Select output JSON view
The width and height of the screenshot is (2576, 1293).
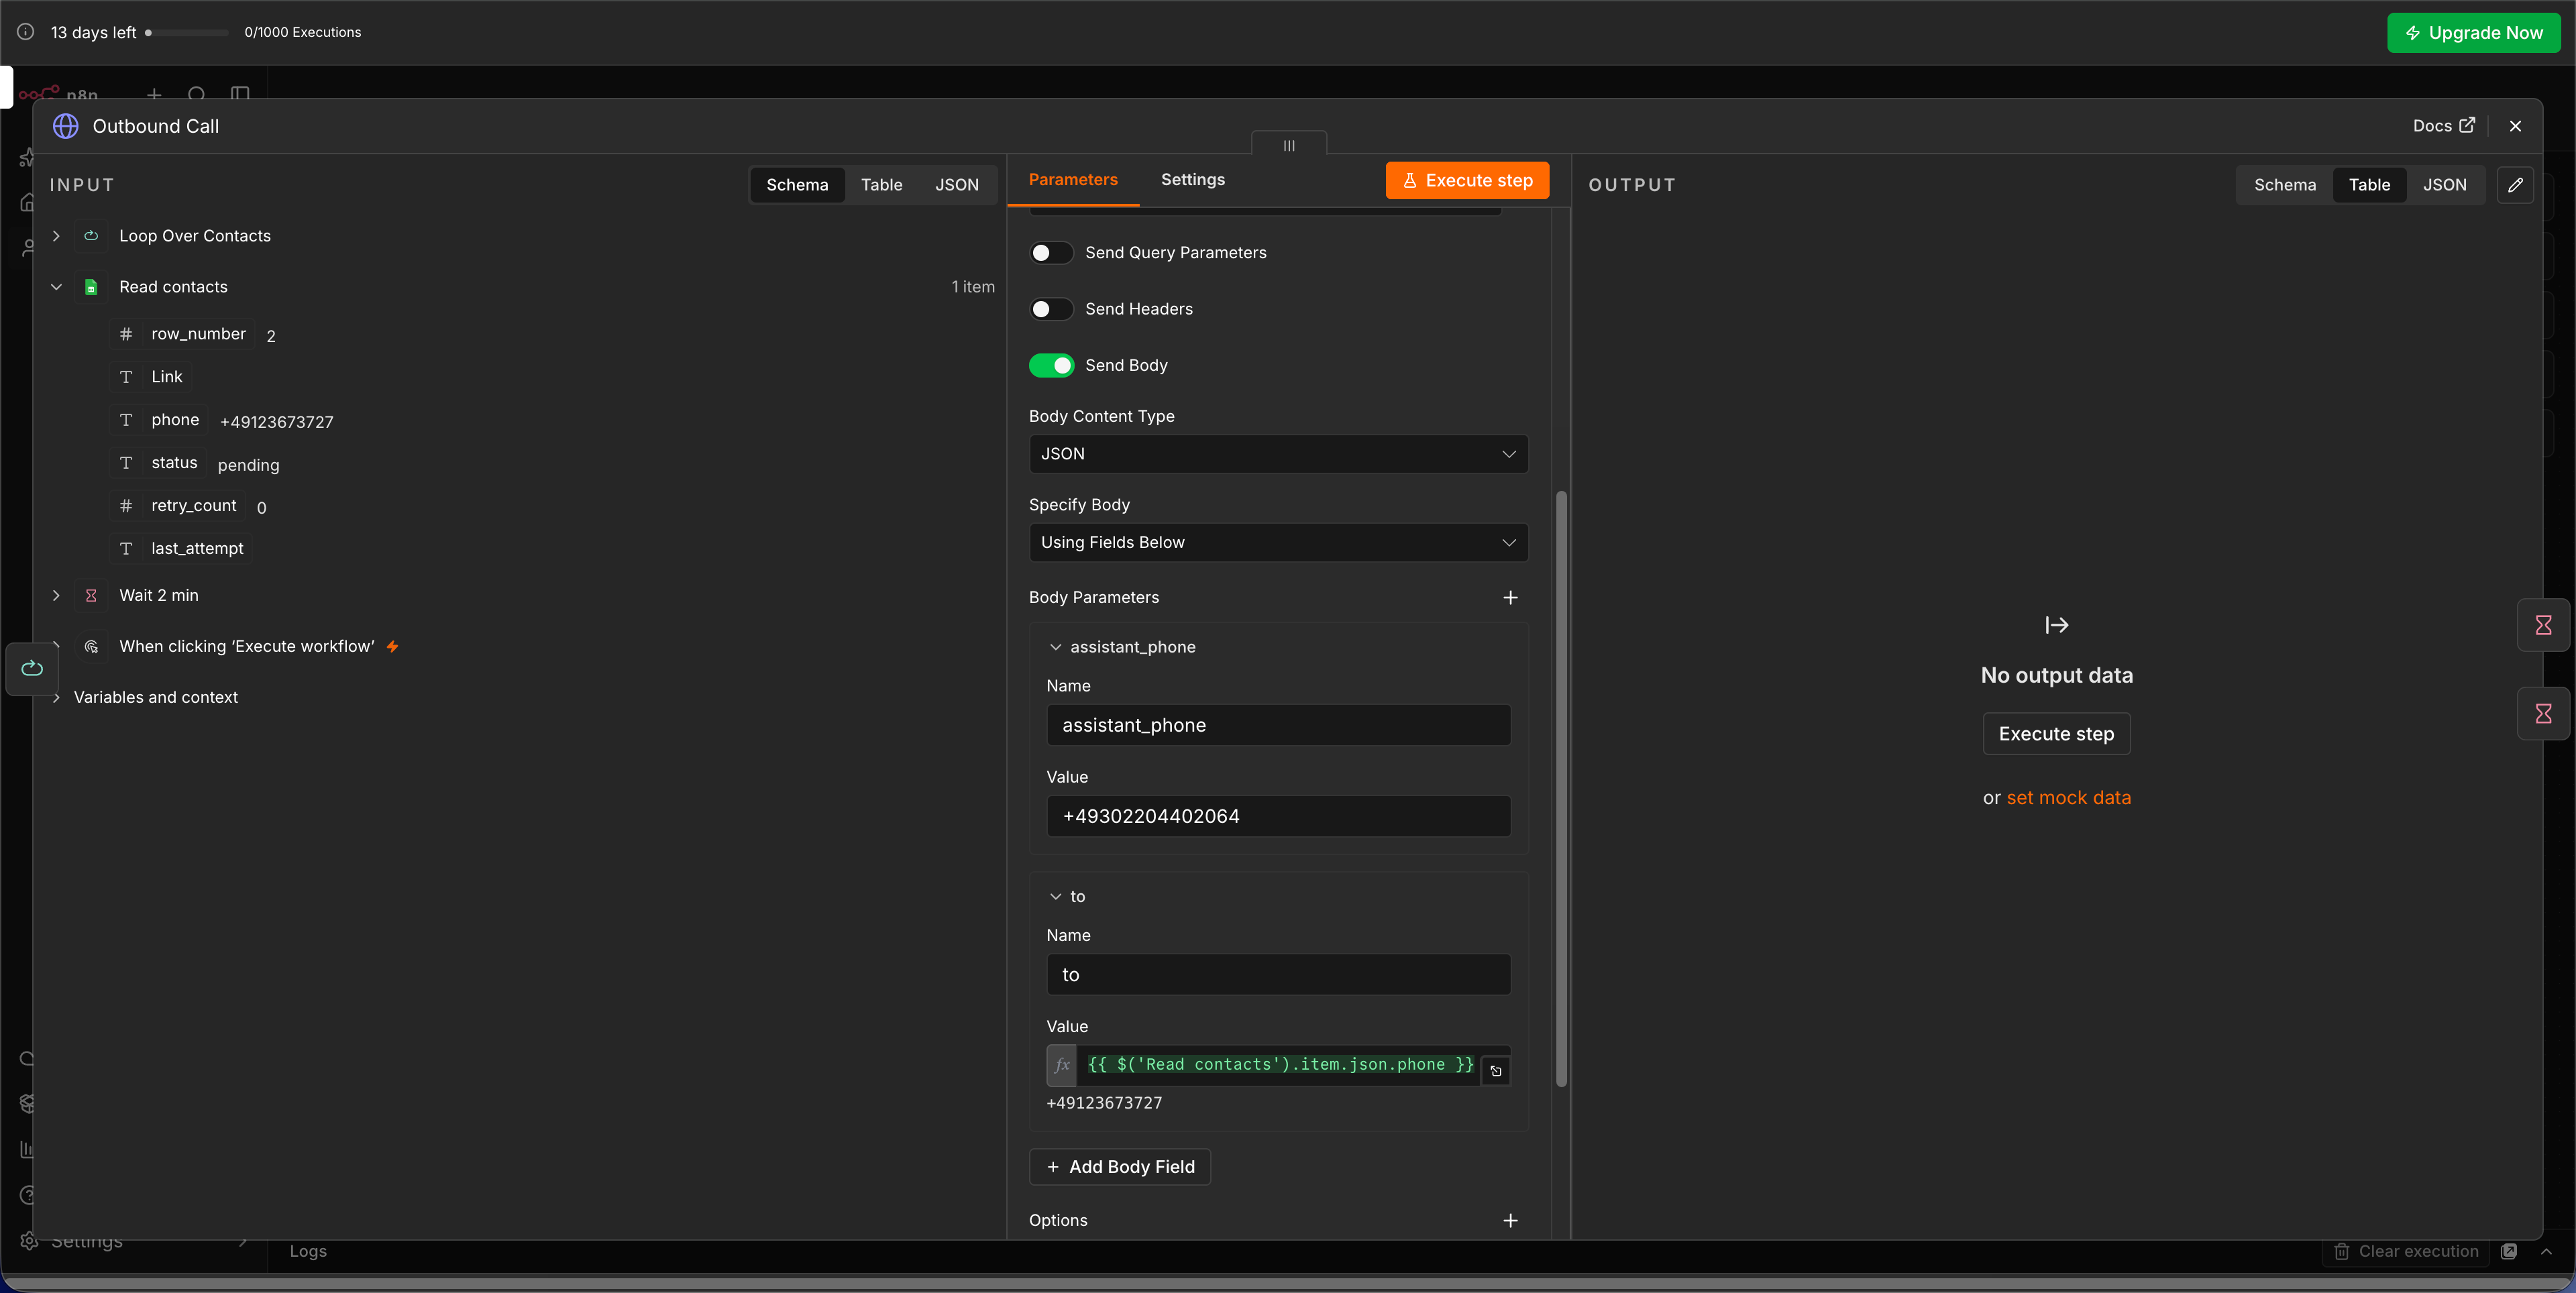coord(2444,185)
